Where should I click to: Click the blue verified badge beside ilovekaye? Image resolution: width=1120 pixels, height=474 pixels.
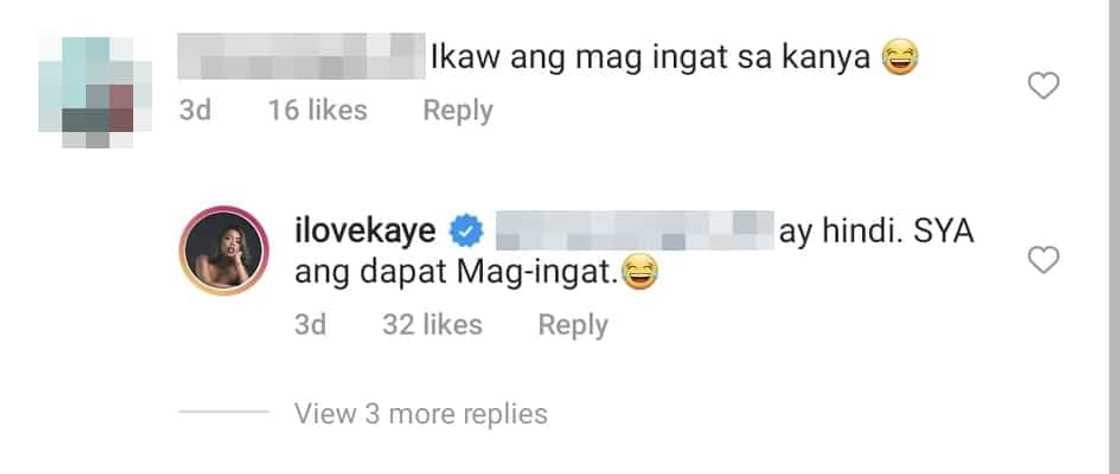coord(466,232)
